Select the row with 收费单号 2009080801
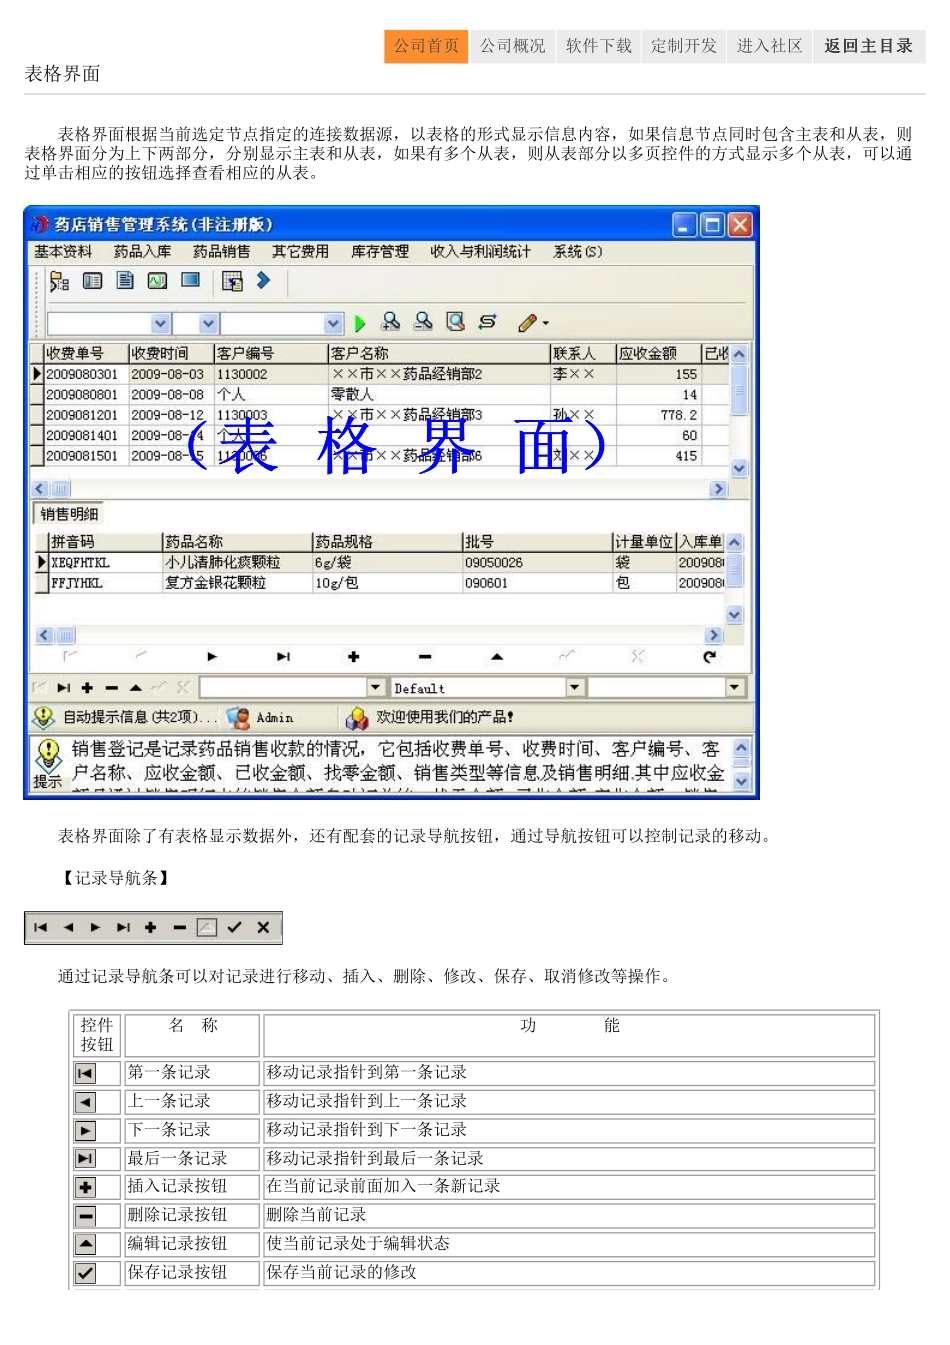The height and width of the screenshot is (1345, 950). tap(82, 395)
